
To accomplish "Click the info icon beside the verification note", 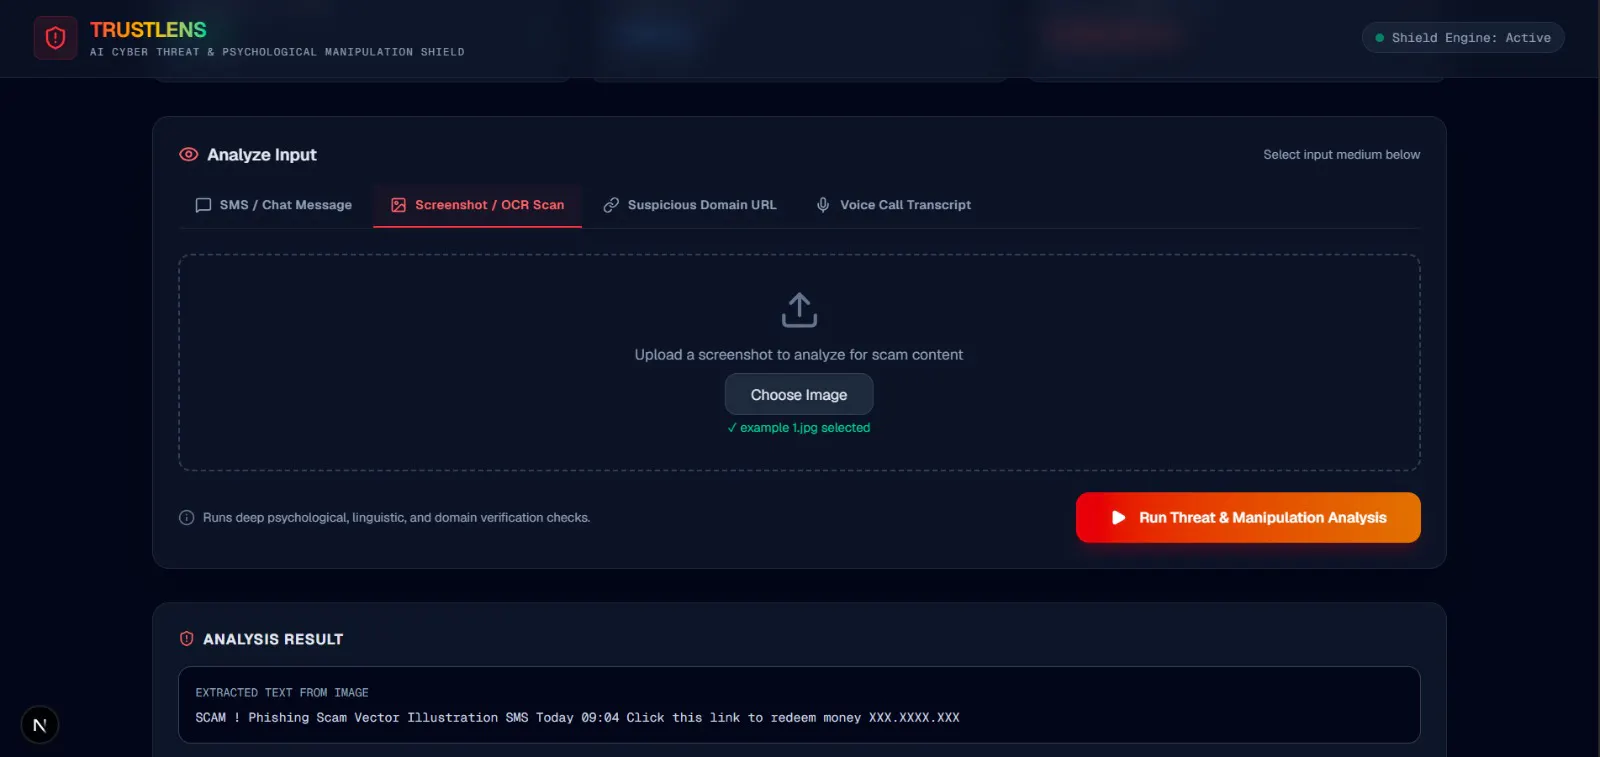I will click(186, 518).
